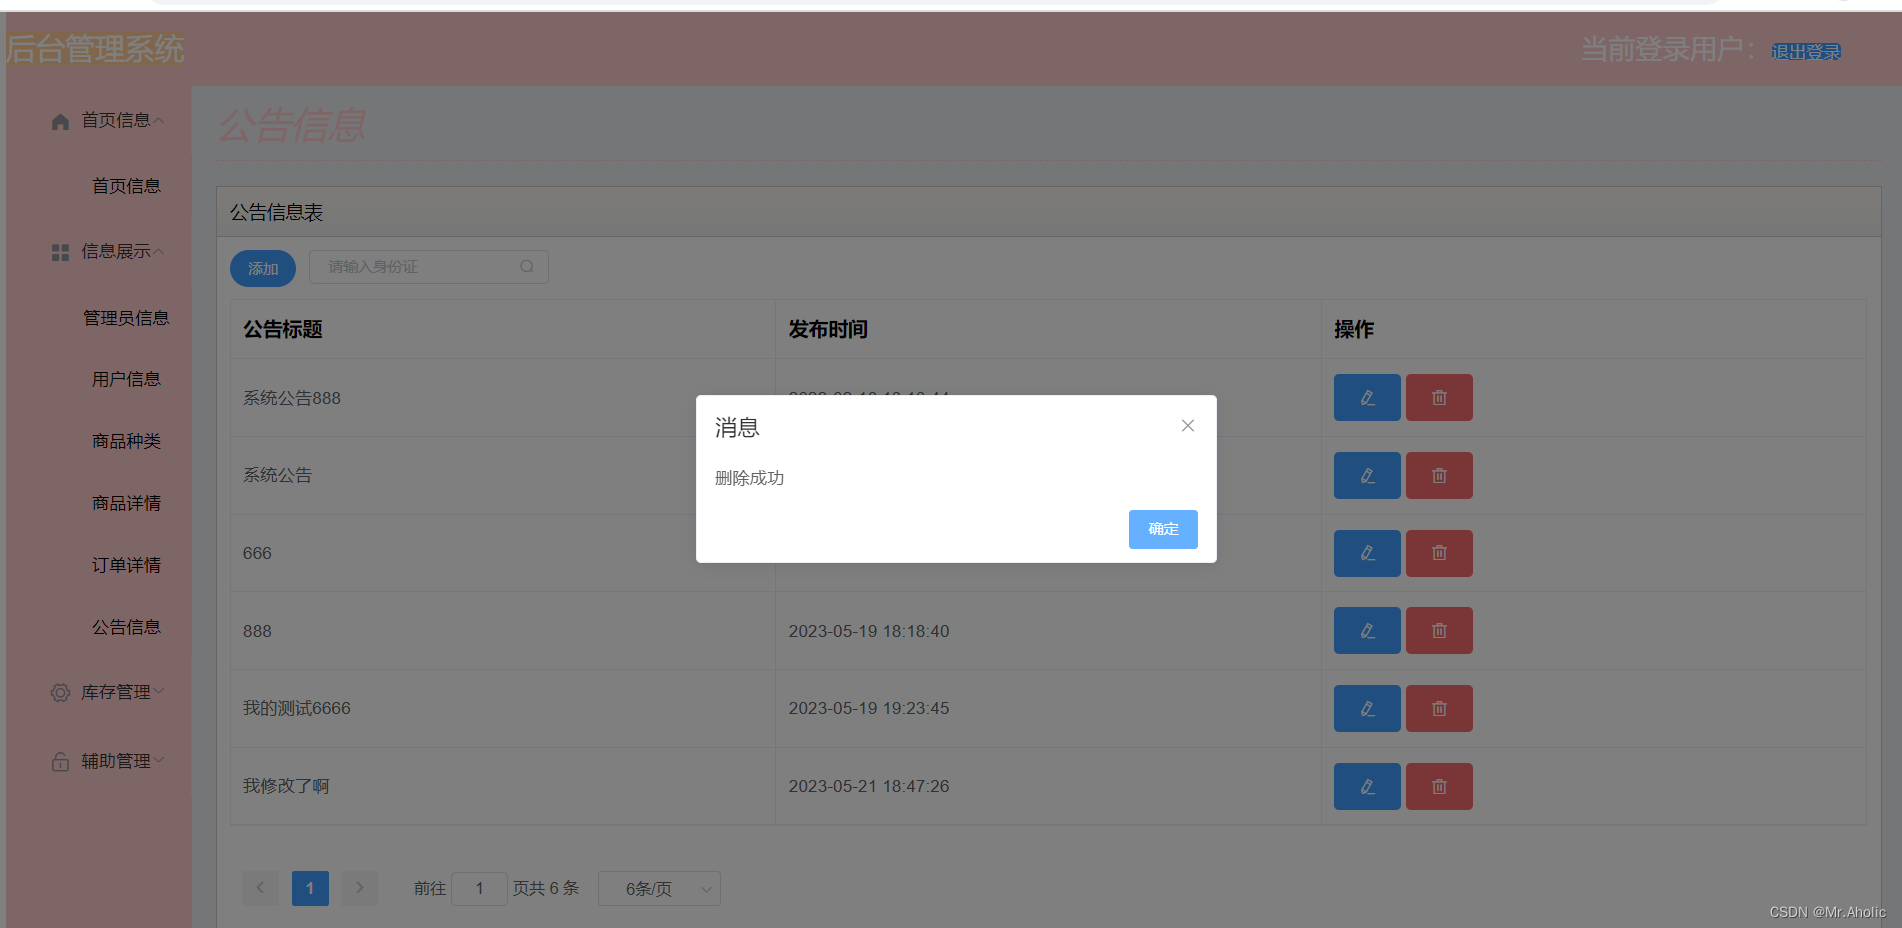This screenshot has height=928, width=1902.
Task: Click the search magnifier icon in the input
Action: [x=527, y=267]
